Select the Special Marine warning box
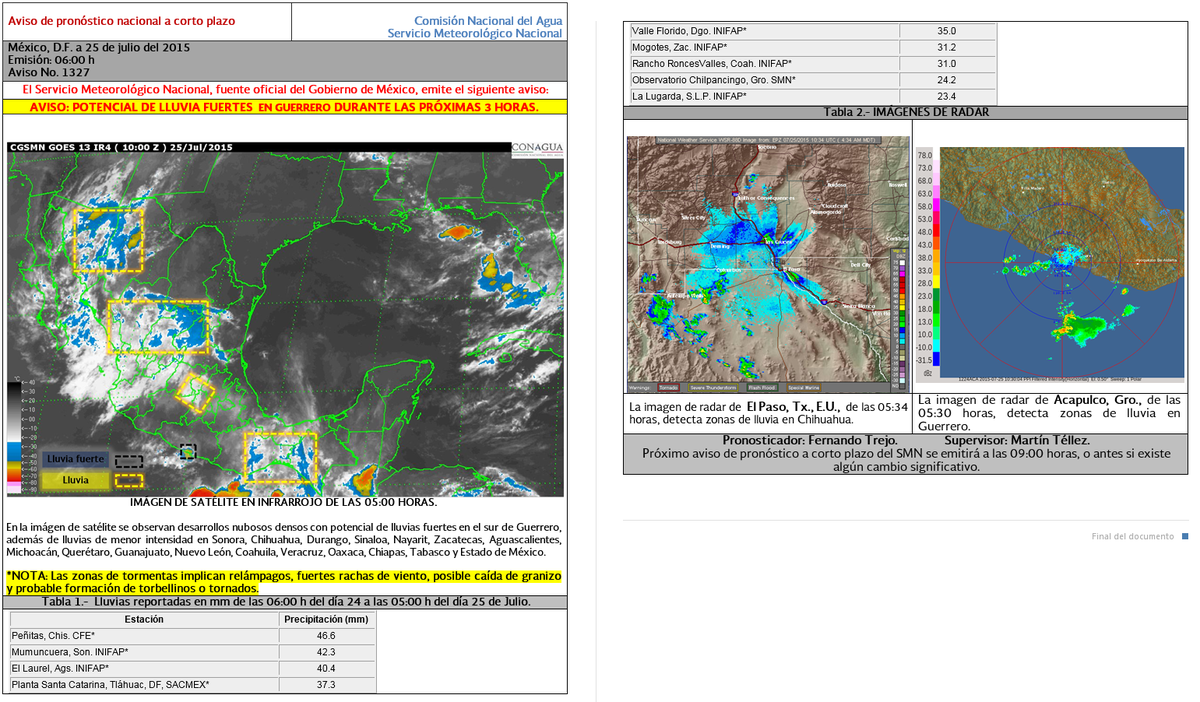The height and width of the screenshot is (702, 1200). 804,387
